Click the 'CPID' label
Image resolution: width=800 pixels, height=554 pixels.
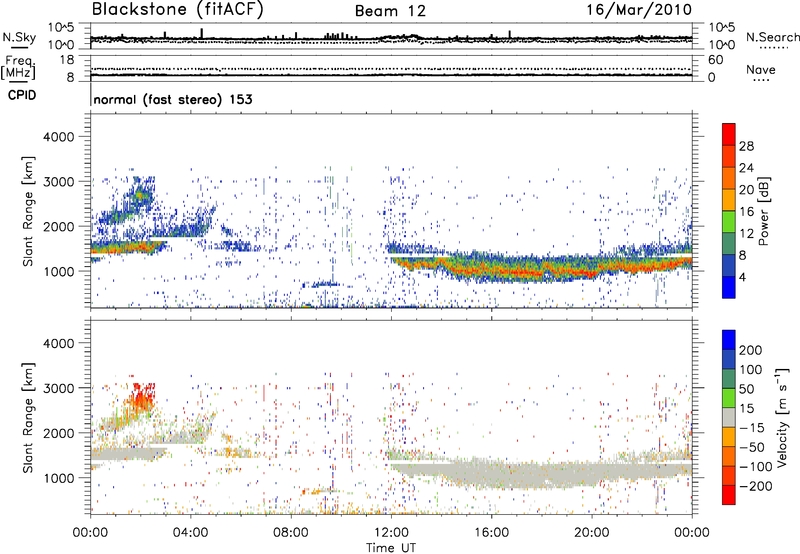pos(22,95)
